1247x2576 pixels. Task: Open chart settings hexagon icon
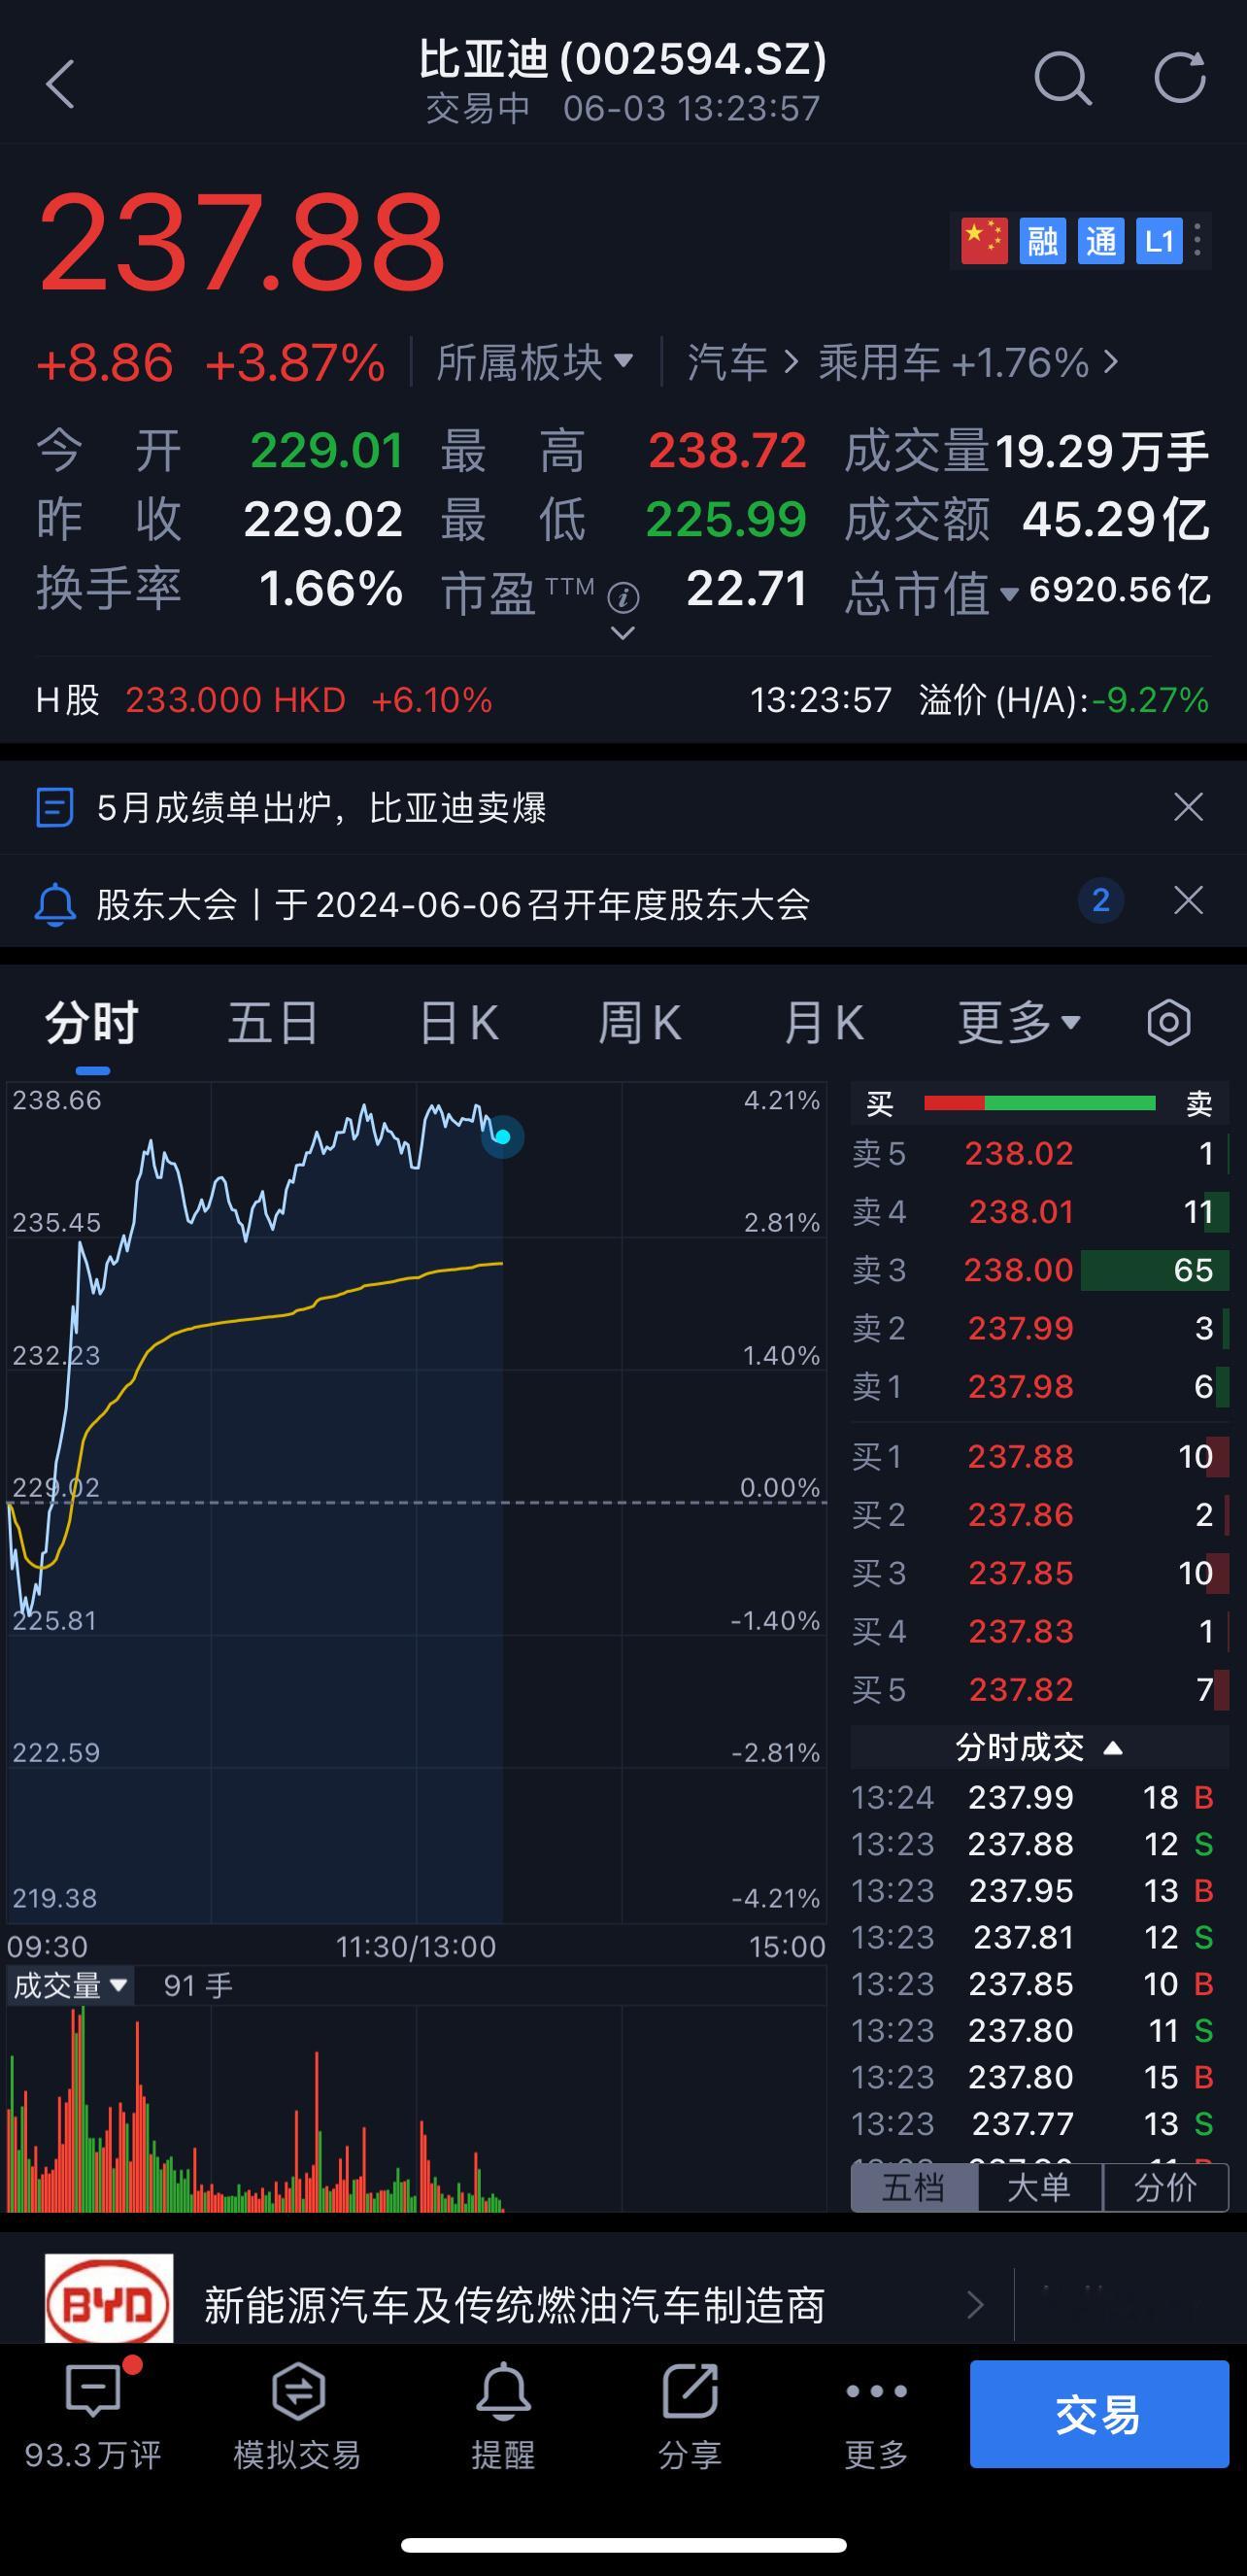pos(1168,1022)
